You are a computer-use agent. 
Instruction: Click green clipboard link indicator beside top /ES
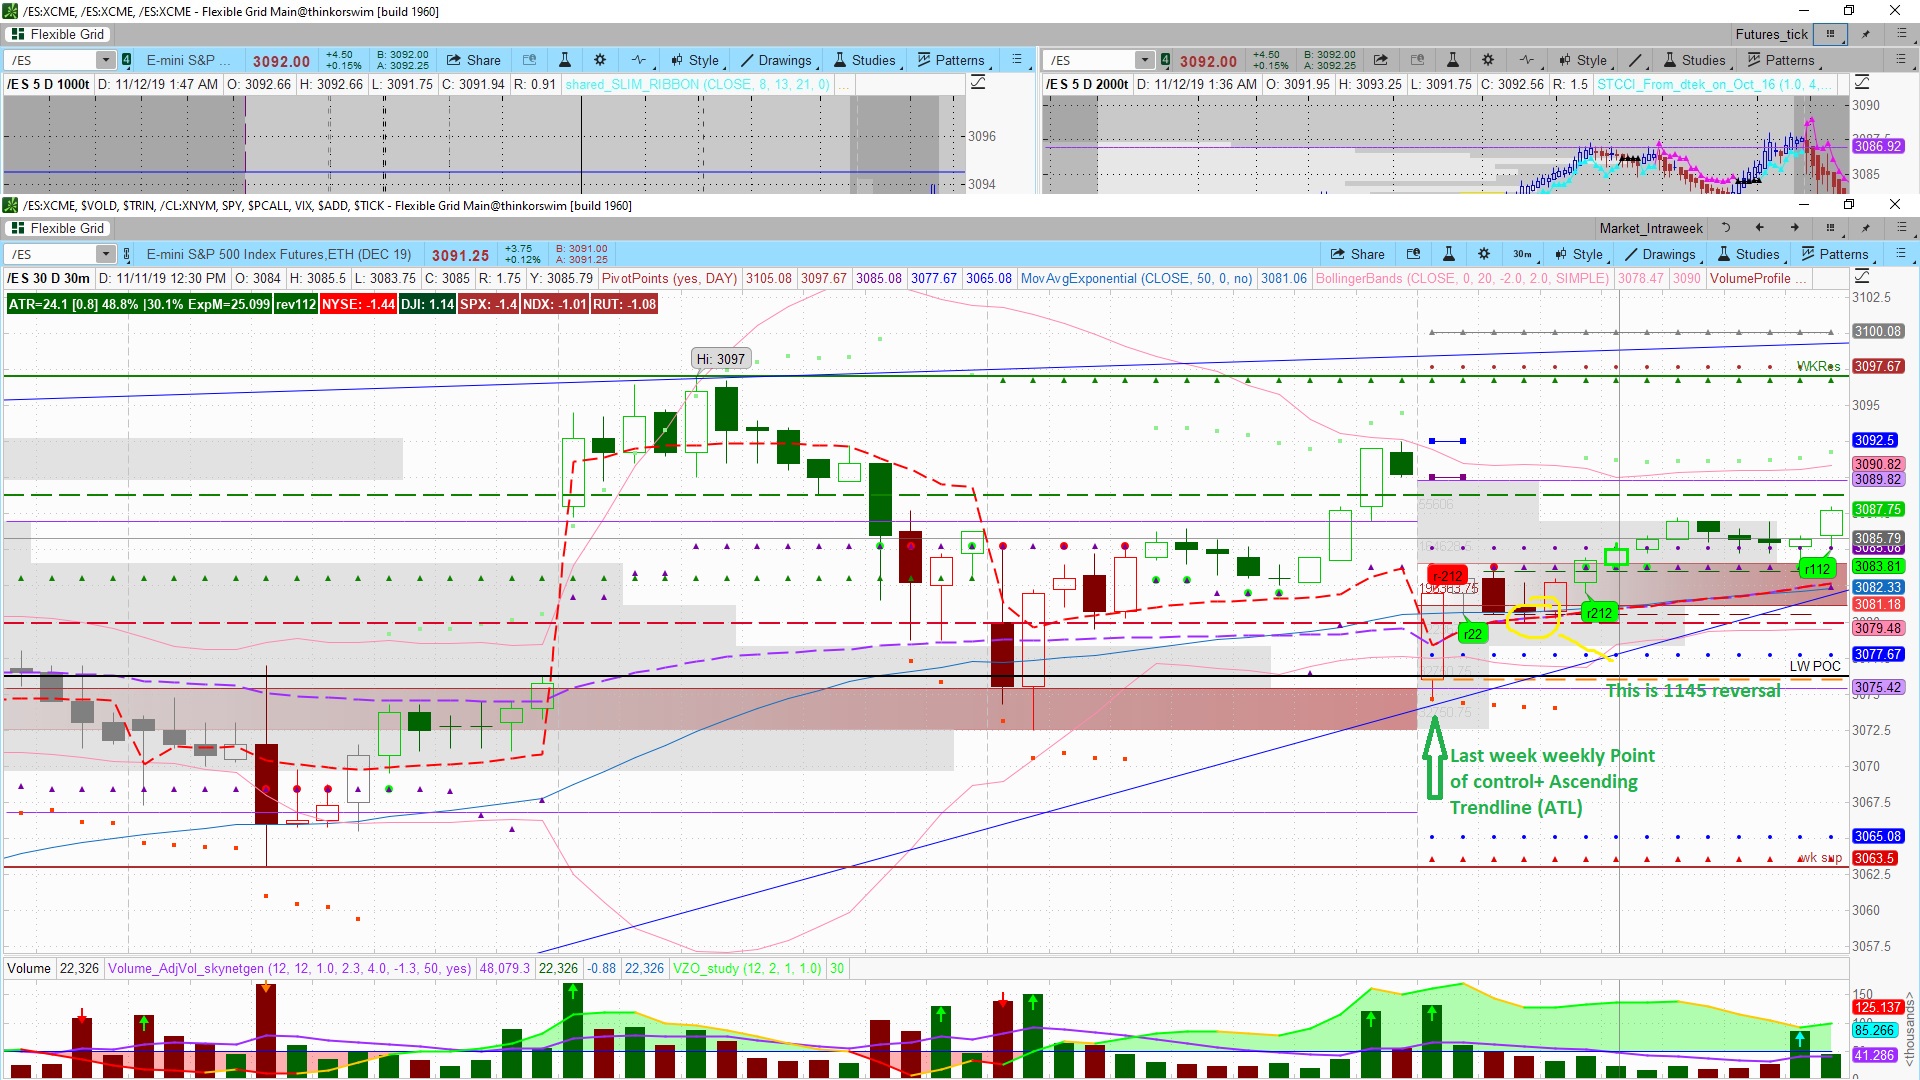click(126, 60)
